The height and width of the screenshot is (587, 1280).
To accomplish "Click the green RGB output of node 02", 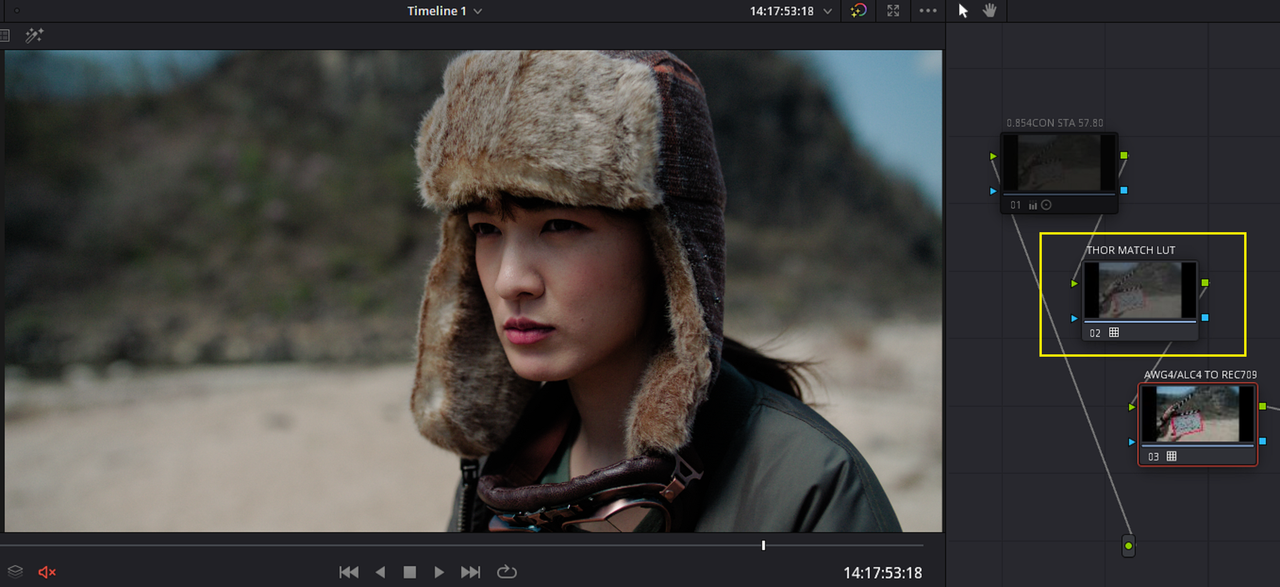I will coord(1205,283).
